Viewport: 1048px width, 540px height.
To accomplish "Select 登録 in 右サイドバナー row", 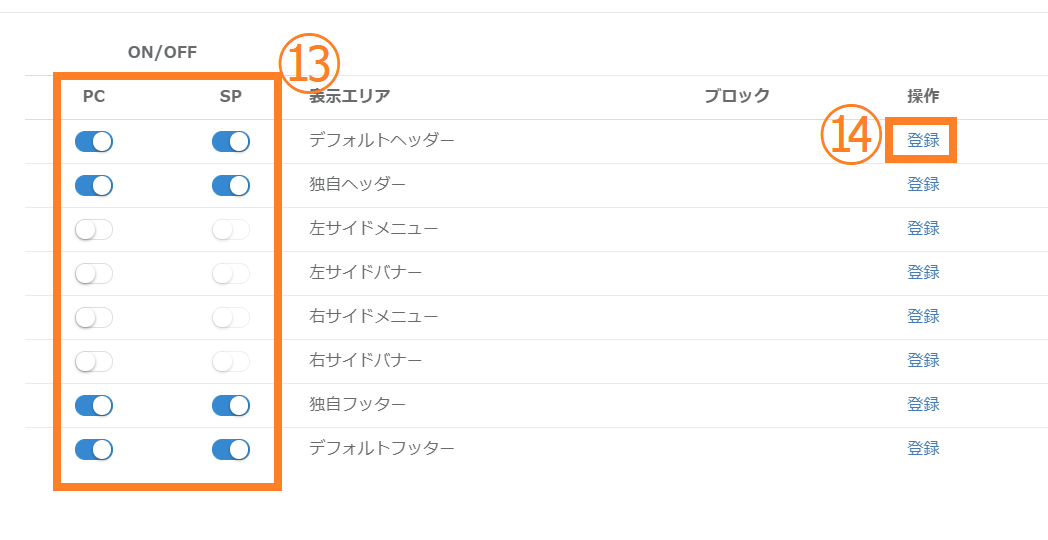I will click(923, 361).
